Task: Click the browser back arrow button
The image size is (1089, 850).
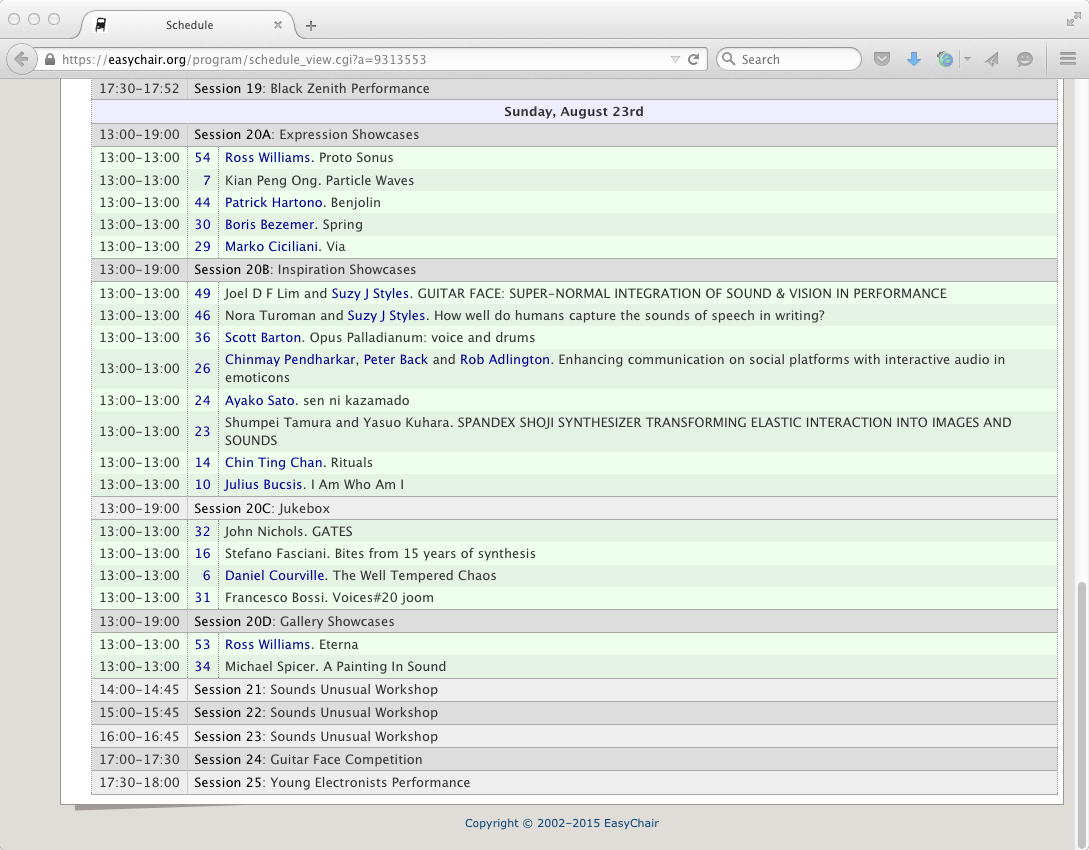Action: (x=22, y=59)
